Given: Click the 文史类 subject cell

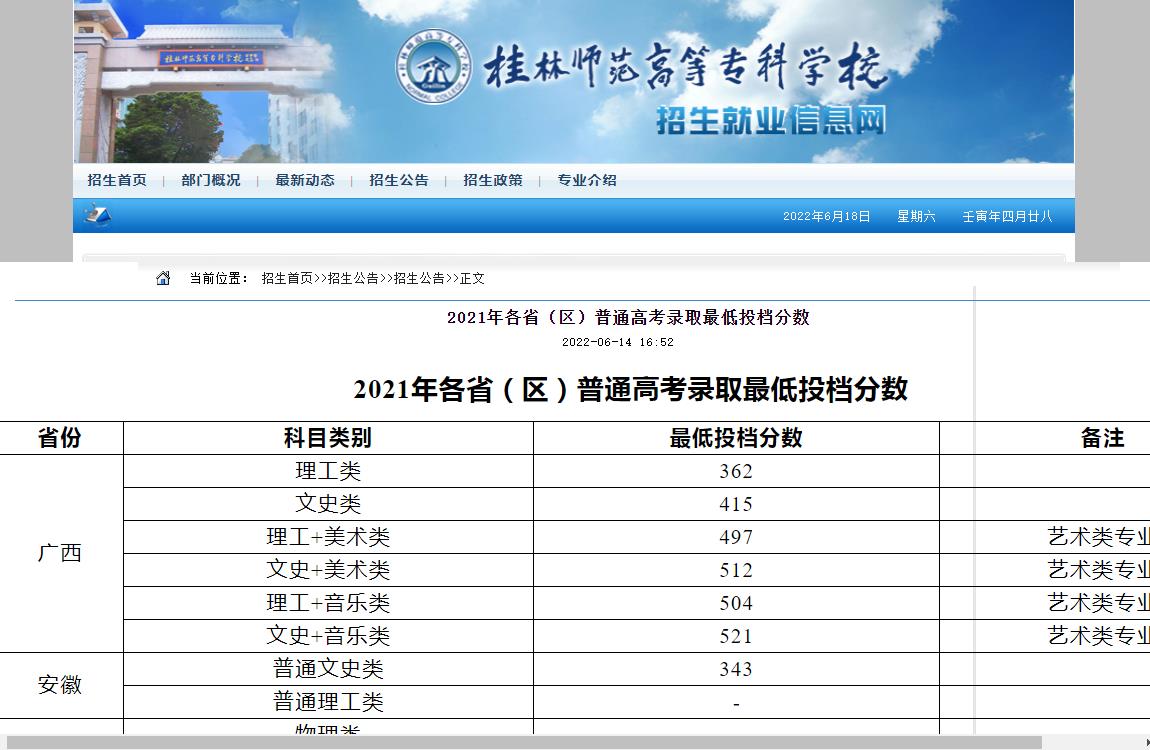Looking at the screenshot, I should pos(328,504).
